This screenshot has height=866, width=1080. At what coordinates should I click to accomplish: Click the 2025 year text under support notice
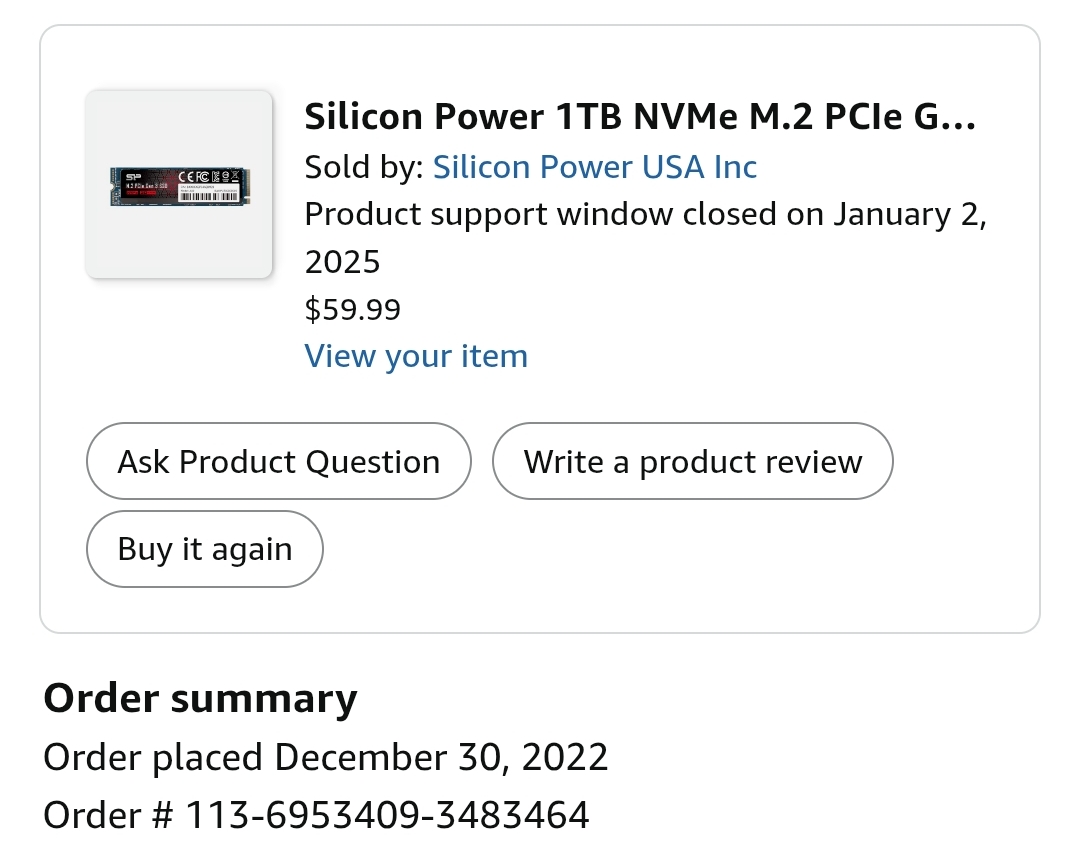[342, 262]
